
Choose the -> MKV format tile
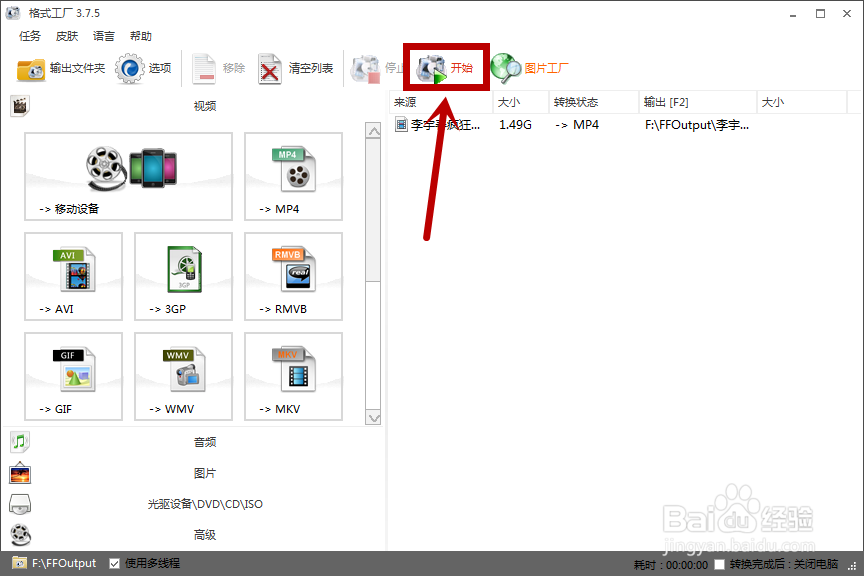(x=293, y=376)
